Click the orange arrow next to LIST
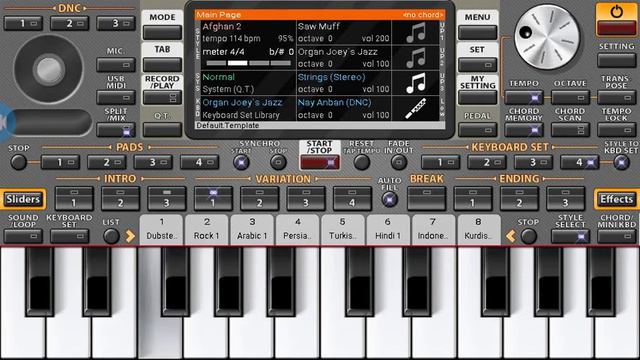Screen dimensions: 640x360 (130, 236)
